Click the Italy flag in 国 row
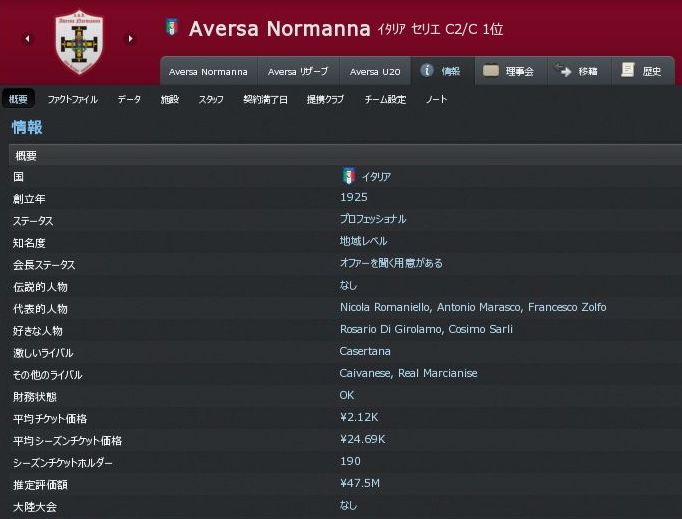This screenshot has width=682, height=519. point(349,176)
